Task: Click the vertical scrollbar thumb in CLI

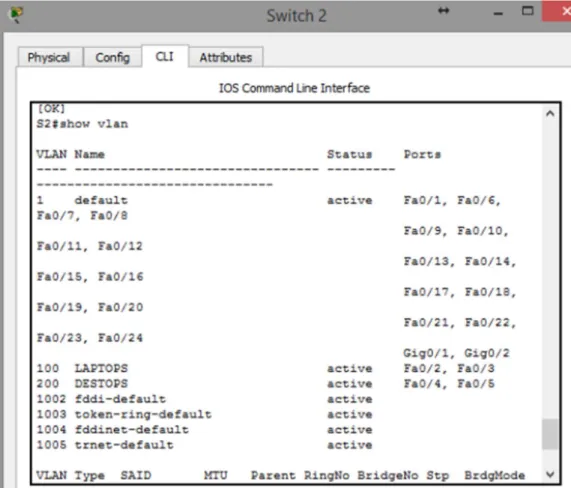Action: pos(550,434)
